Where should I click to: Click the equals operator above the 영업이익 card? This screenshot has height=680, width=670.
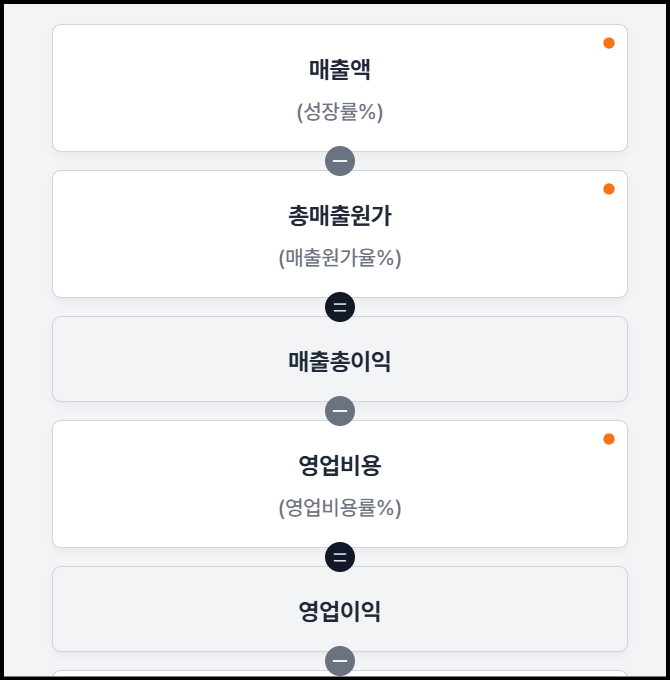340,557
